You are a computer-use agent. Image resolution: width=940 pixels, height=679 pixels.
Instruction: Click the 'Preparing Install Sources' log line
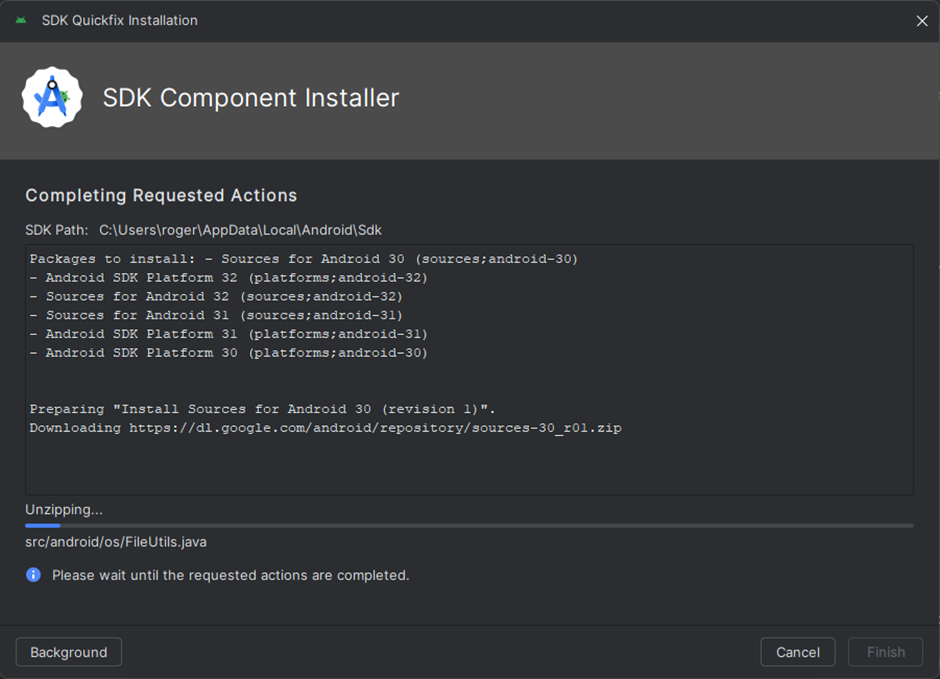click(x=263, y=409)
